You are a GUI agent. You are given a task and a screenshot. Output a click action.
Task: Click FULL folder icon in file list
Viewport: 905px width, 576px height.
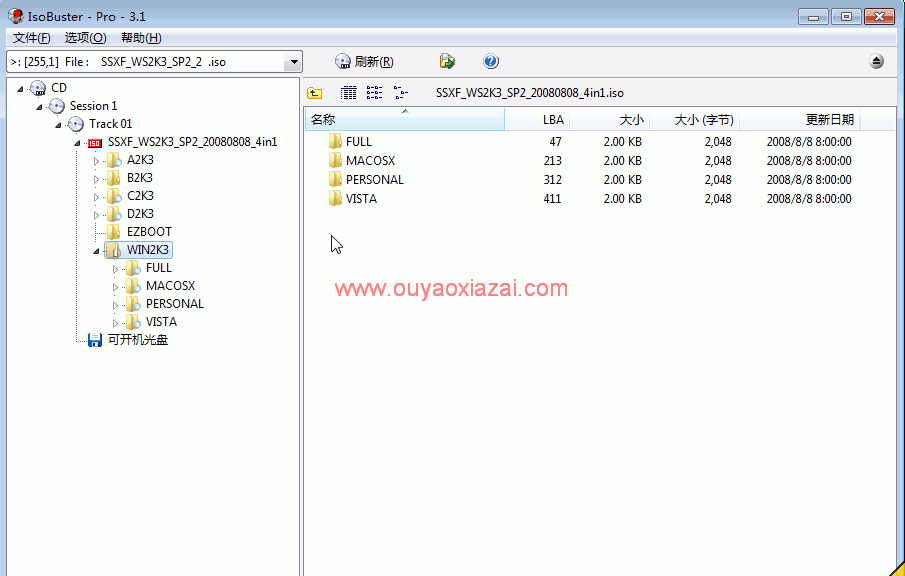pyautogui.click(x=335, y=141)
